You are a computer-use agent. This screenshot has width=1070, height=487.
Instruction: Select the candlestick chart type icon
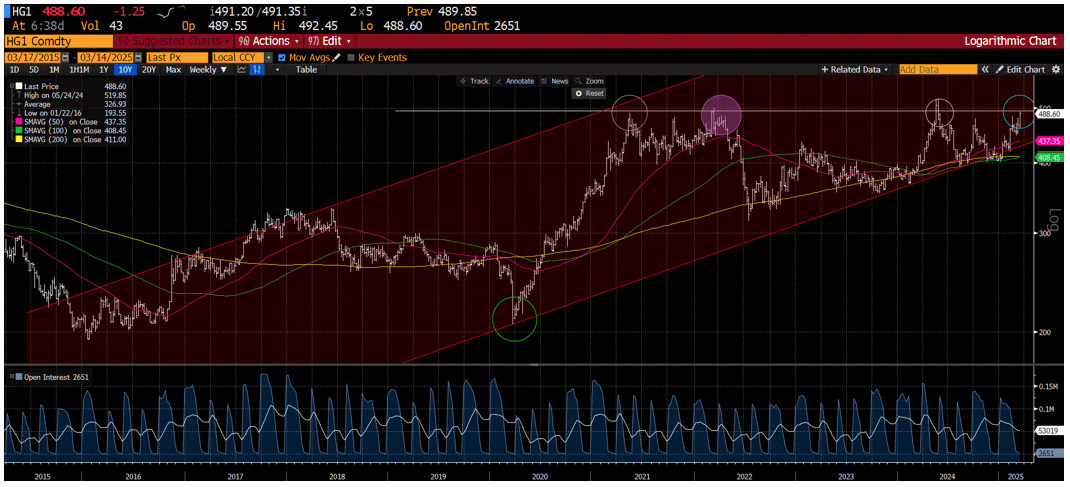(x=257, y=70)
